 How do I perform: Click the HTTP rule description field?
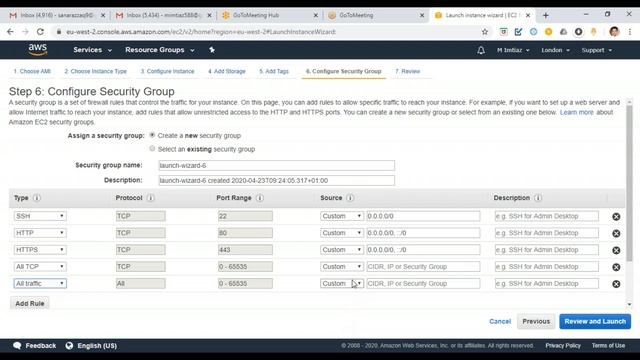(547, 233)
